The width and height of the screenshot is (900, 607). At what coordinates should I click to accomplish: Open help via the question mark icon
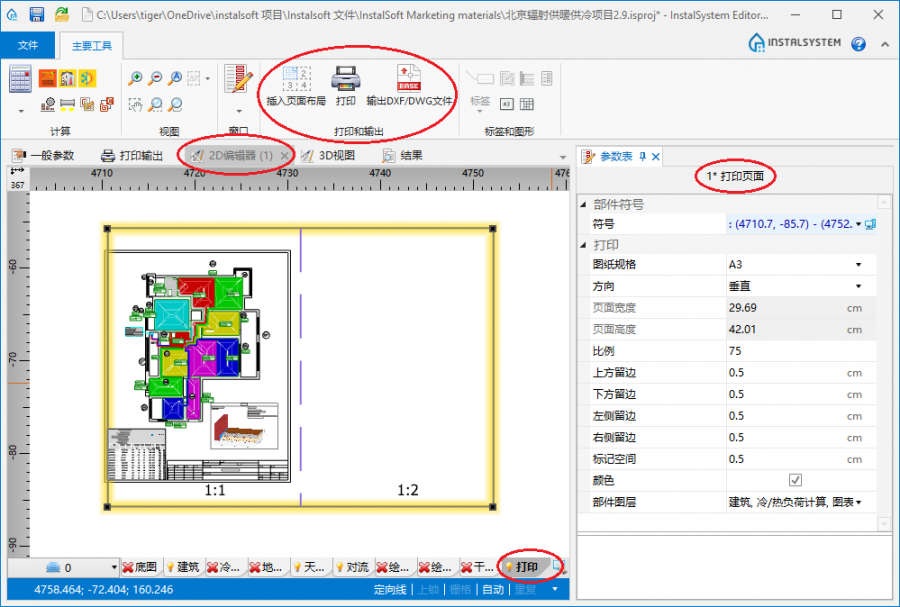tap(858, 44)
